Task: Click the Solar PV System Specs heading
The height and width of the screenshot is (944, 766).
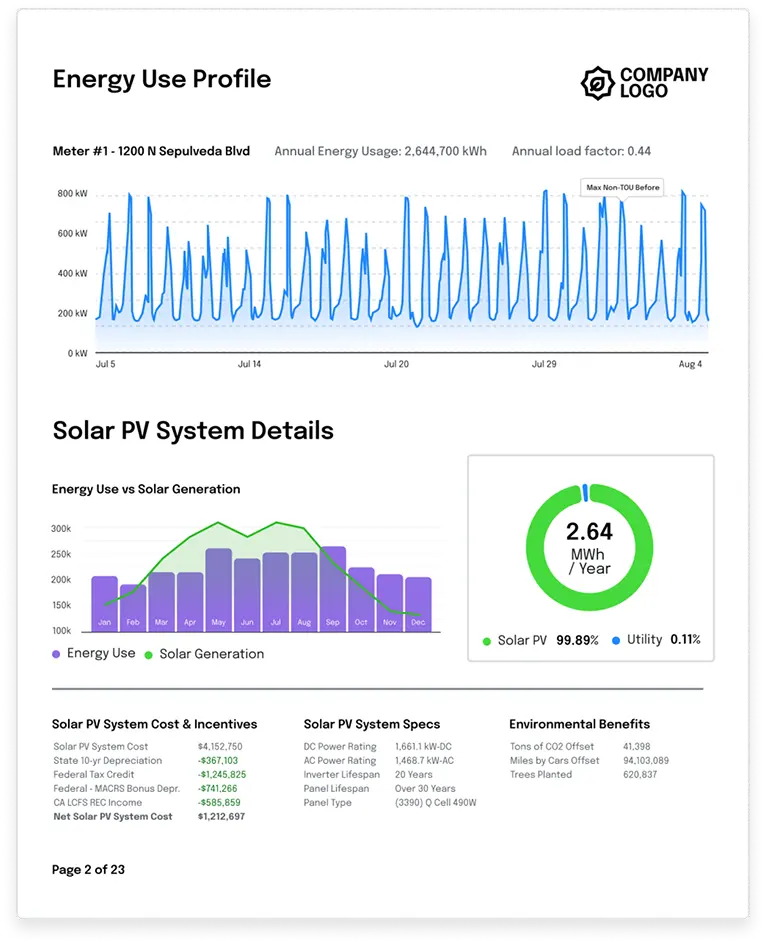Action: click(x=371, y=724)
